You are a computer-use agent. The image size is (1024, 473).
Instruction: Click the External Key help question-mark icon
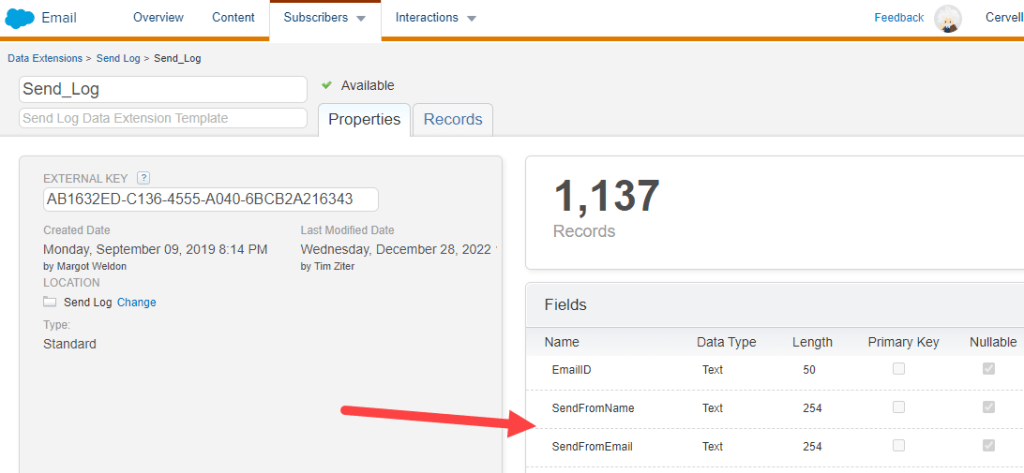pyautogui.click(x=143, y=177)
